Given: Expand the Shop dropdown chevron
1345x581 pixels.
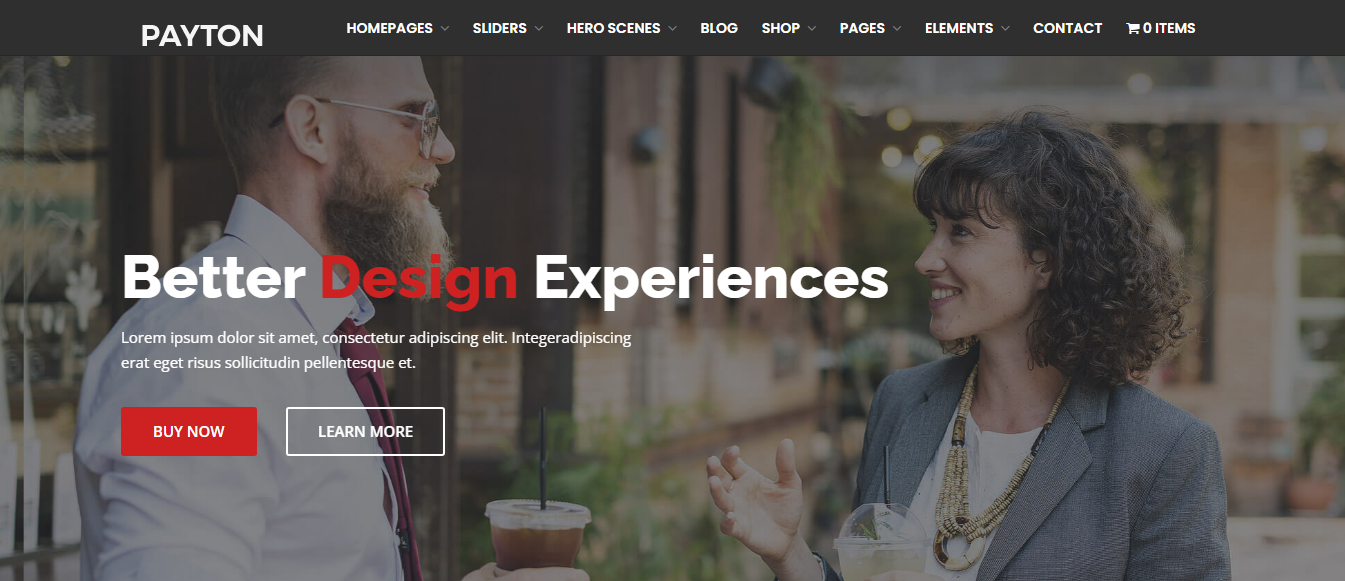Looking at the screenshot, I should pyautogui.click(x=811, y=29).
